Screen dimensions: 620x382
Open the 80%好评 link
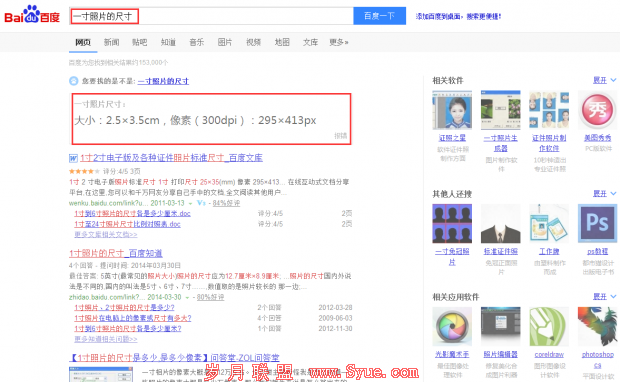tap(210, 297)
